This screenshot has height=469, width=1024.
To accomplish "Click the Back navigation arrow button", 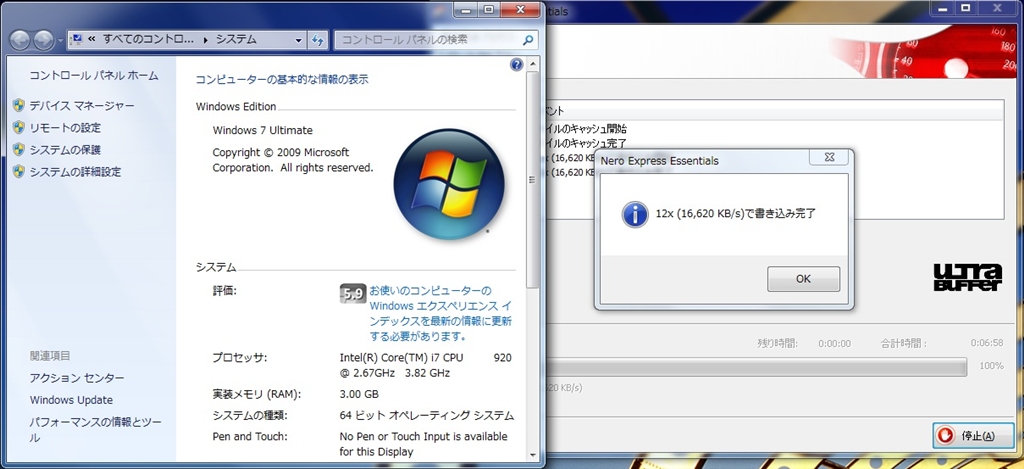I will pos(19,40).
